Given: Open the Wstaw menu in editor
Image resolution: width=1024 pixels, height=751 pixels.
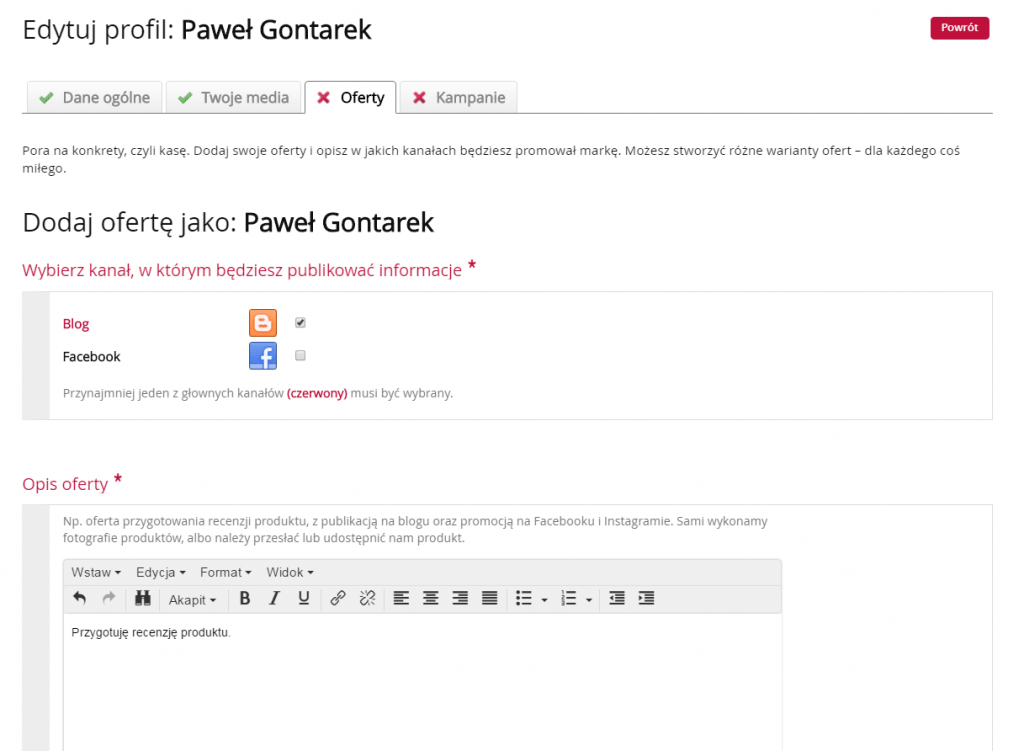Looking at the screenshot, I should tap(96, 572).
